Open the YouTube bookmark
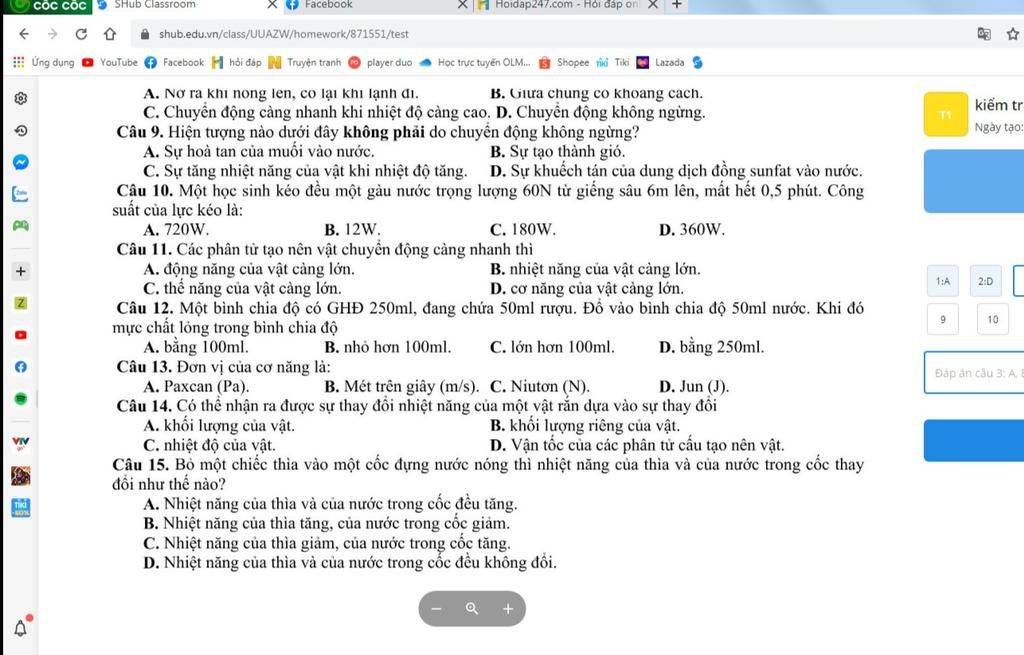This screenshot has width=1024, height=655. (110, 63)
